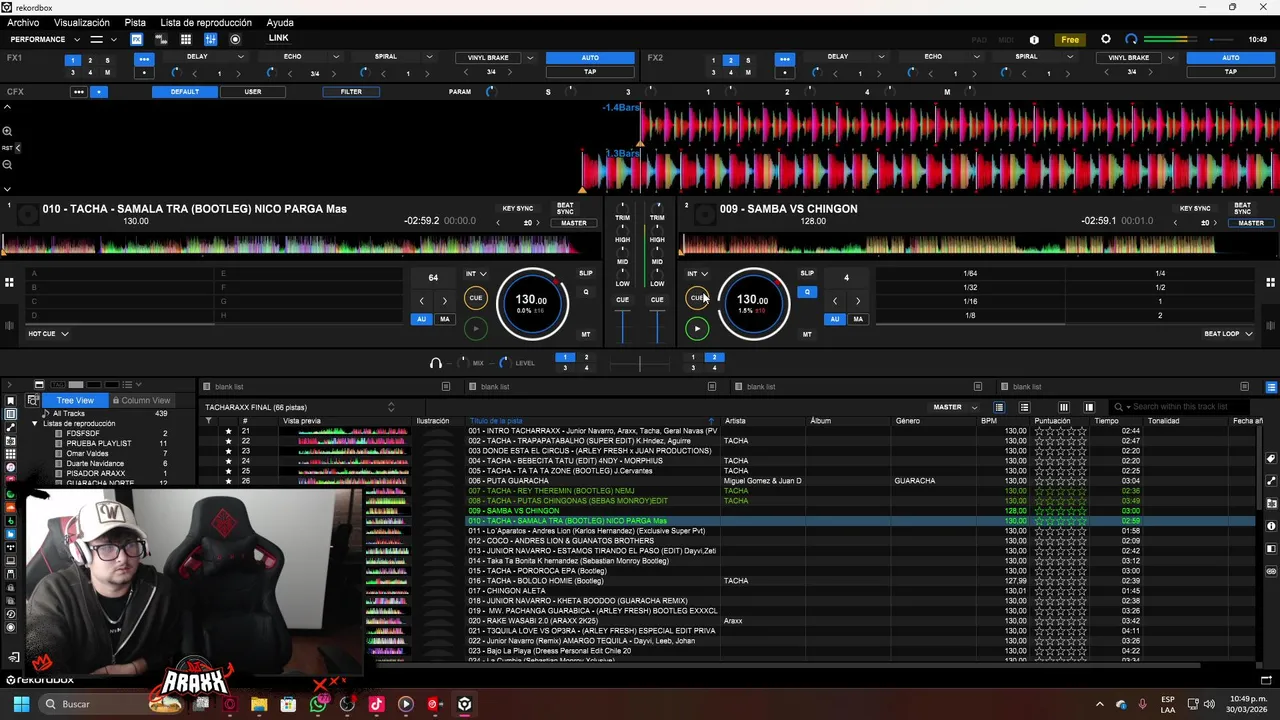Click the LINK button

278,38
